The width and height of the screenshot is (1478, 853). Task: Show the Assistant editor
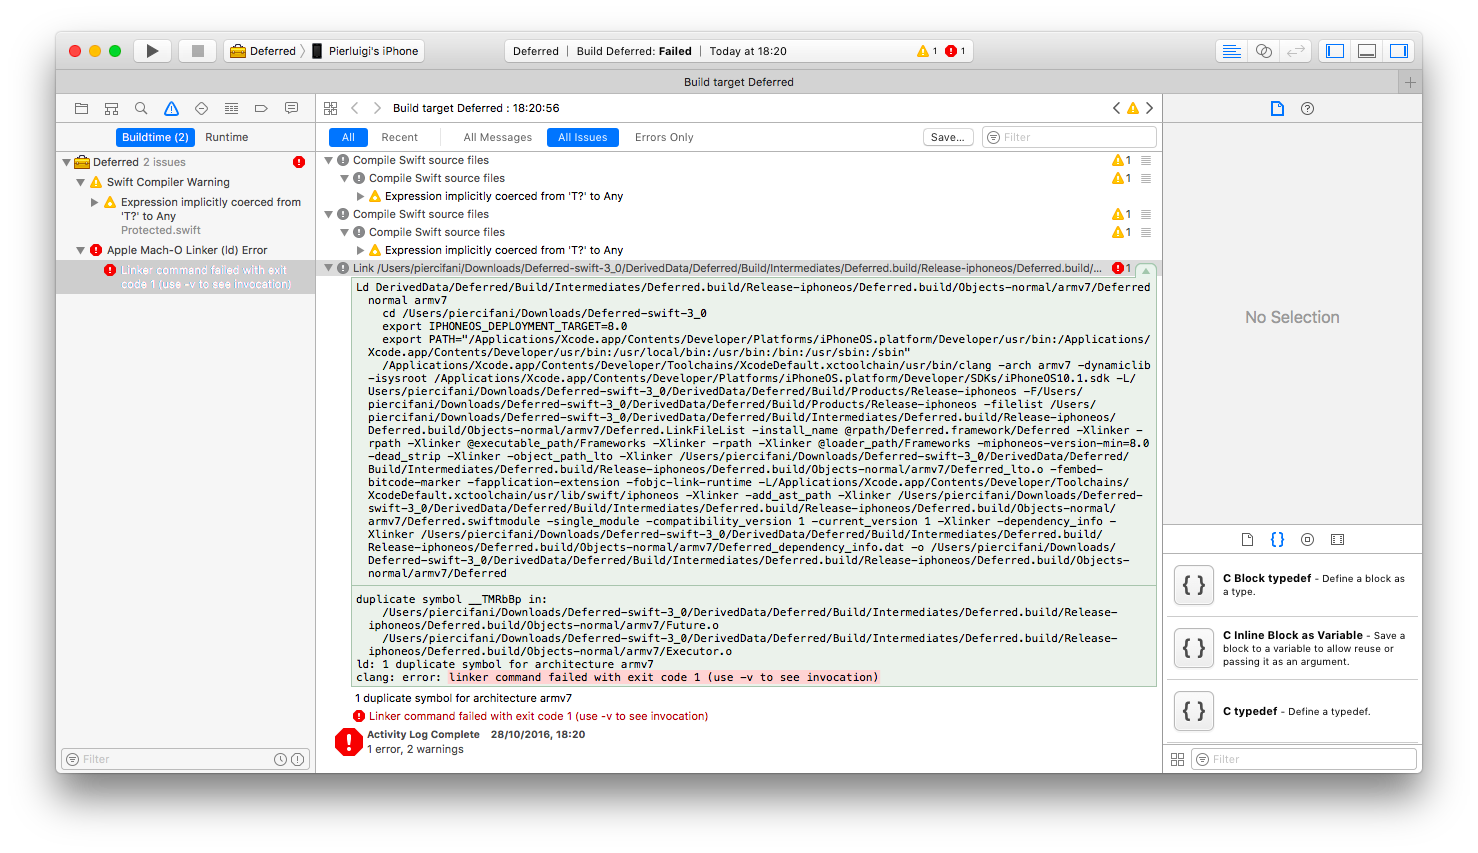[x=1264, y=51]
